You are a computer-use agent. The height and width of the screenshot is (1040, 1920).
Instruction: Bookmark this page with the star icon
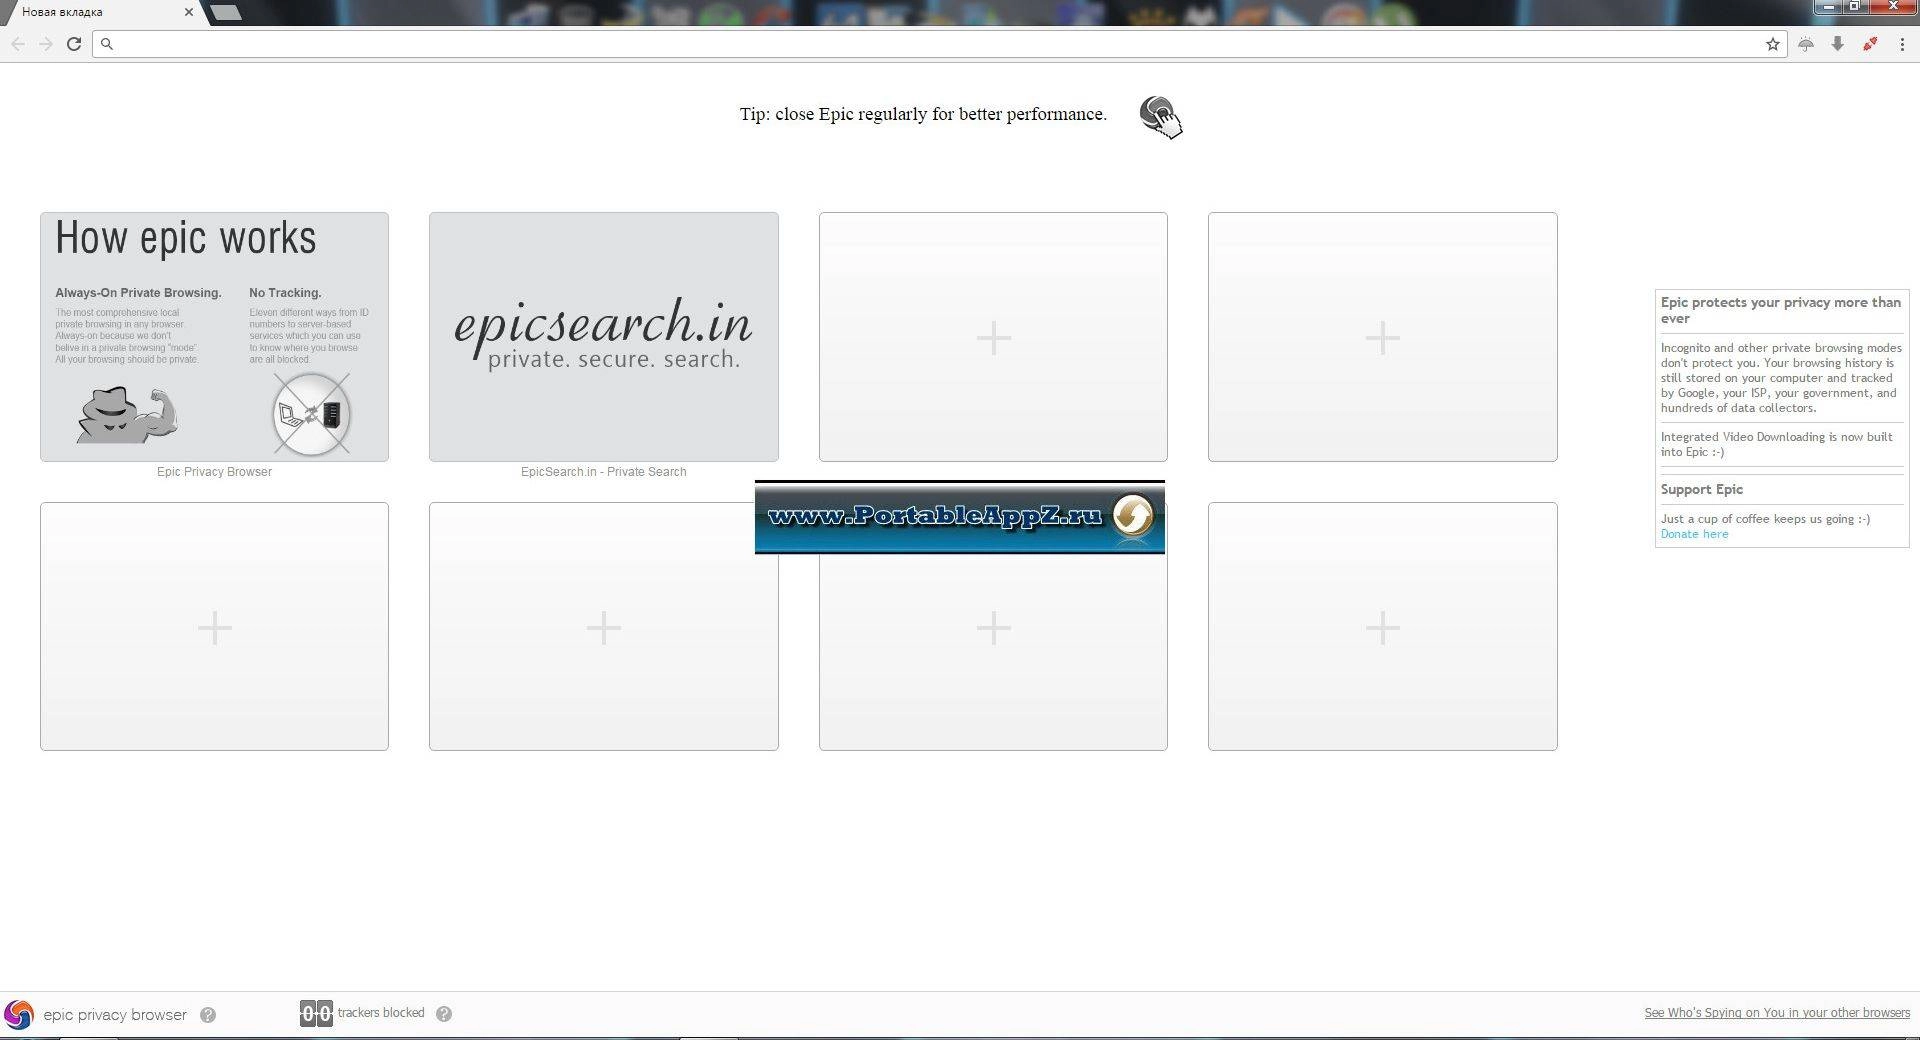1773,44
